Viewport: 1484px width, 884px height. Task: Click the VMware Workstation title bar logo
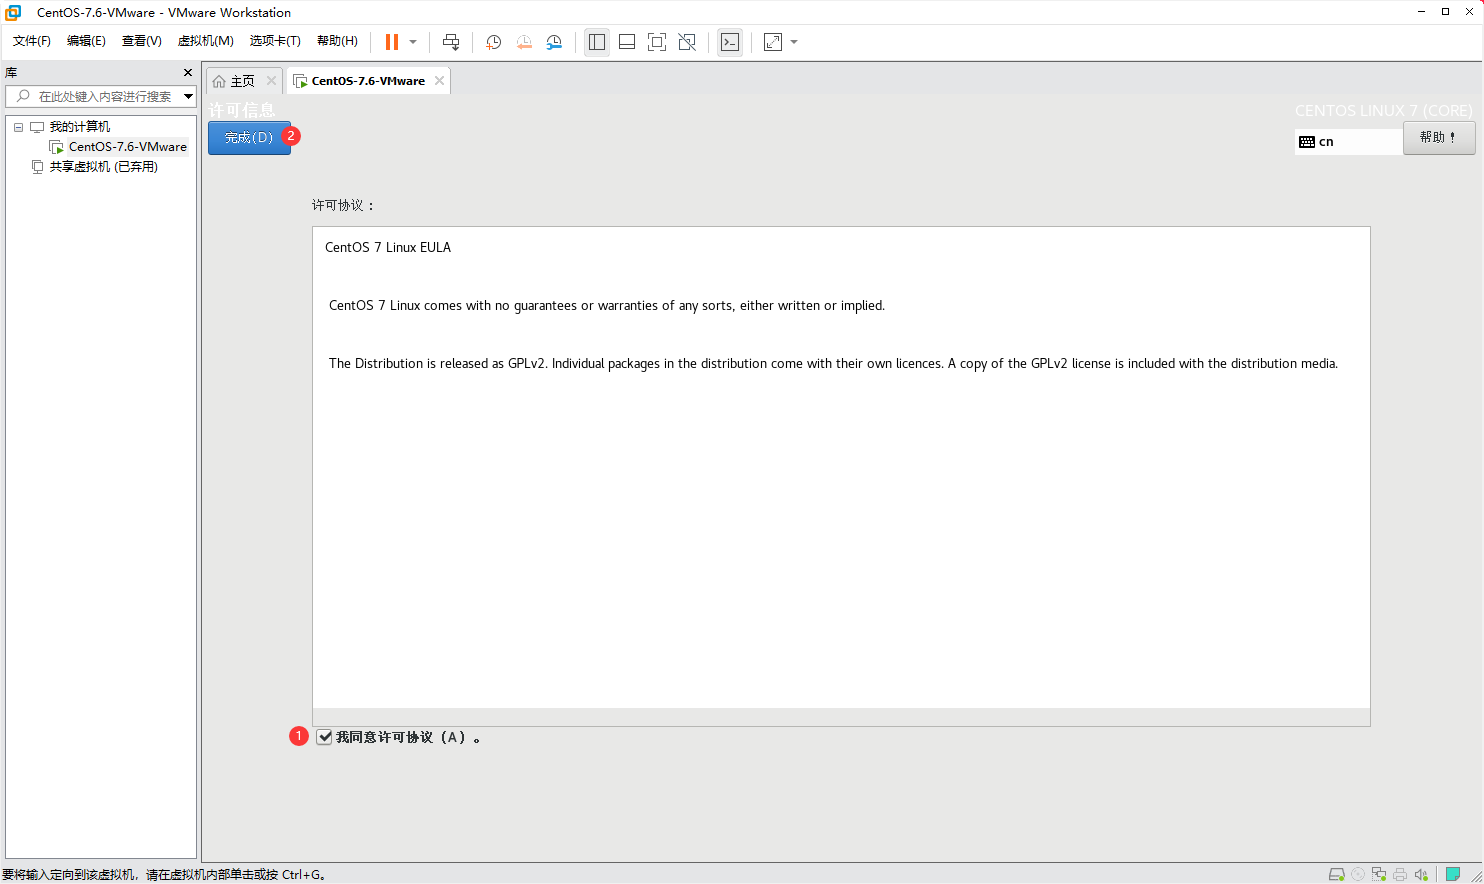13,12
